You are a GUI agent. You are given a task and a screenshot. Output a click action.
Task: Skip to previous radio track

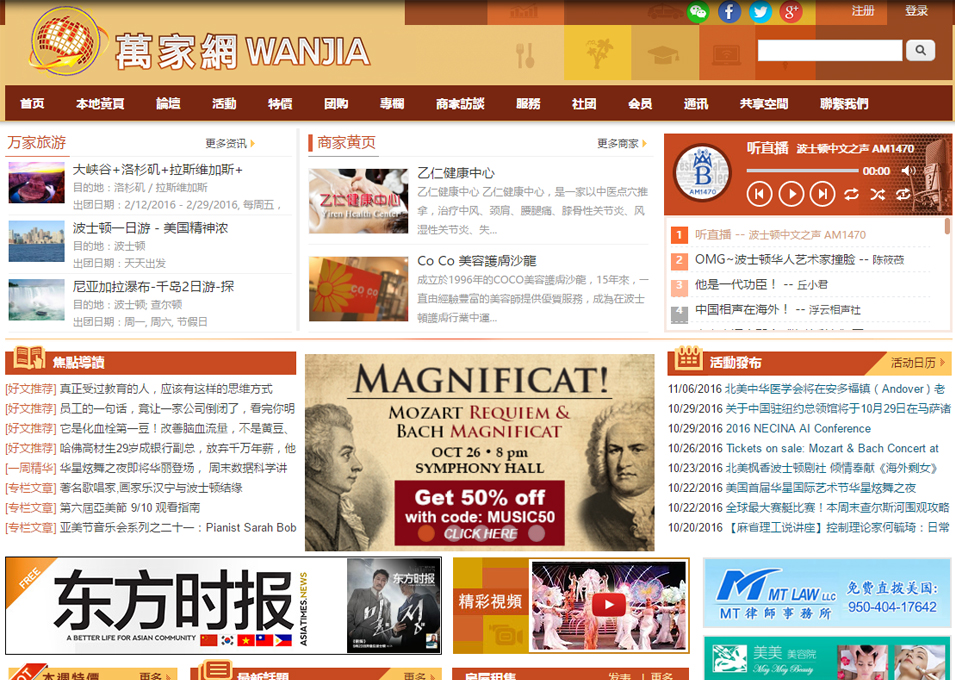(759, 194)
